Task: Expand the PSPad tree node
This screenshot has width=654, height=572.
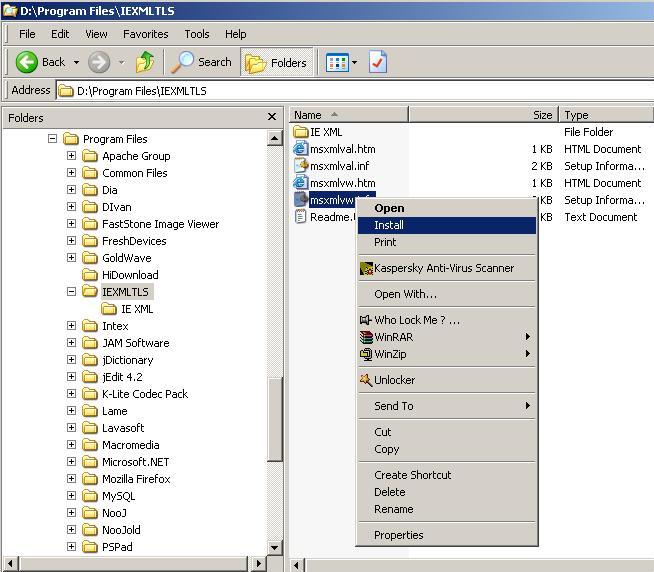Action: [x=71, y=547]
